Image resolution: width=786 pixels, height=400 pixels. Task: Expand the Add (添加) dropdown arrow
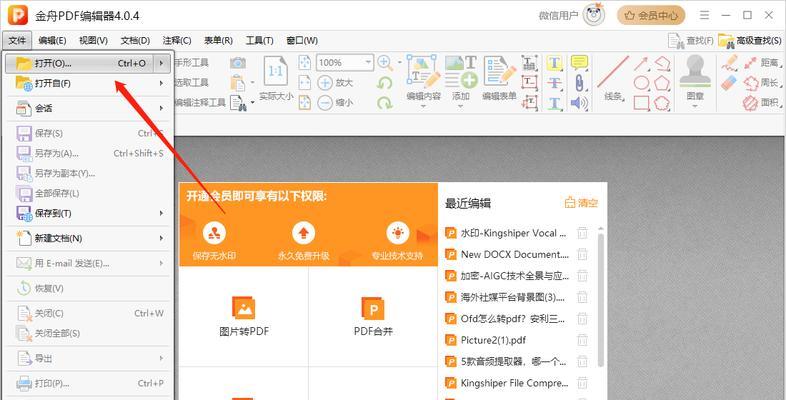pos(461,106)
